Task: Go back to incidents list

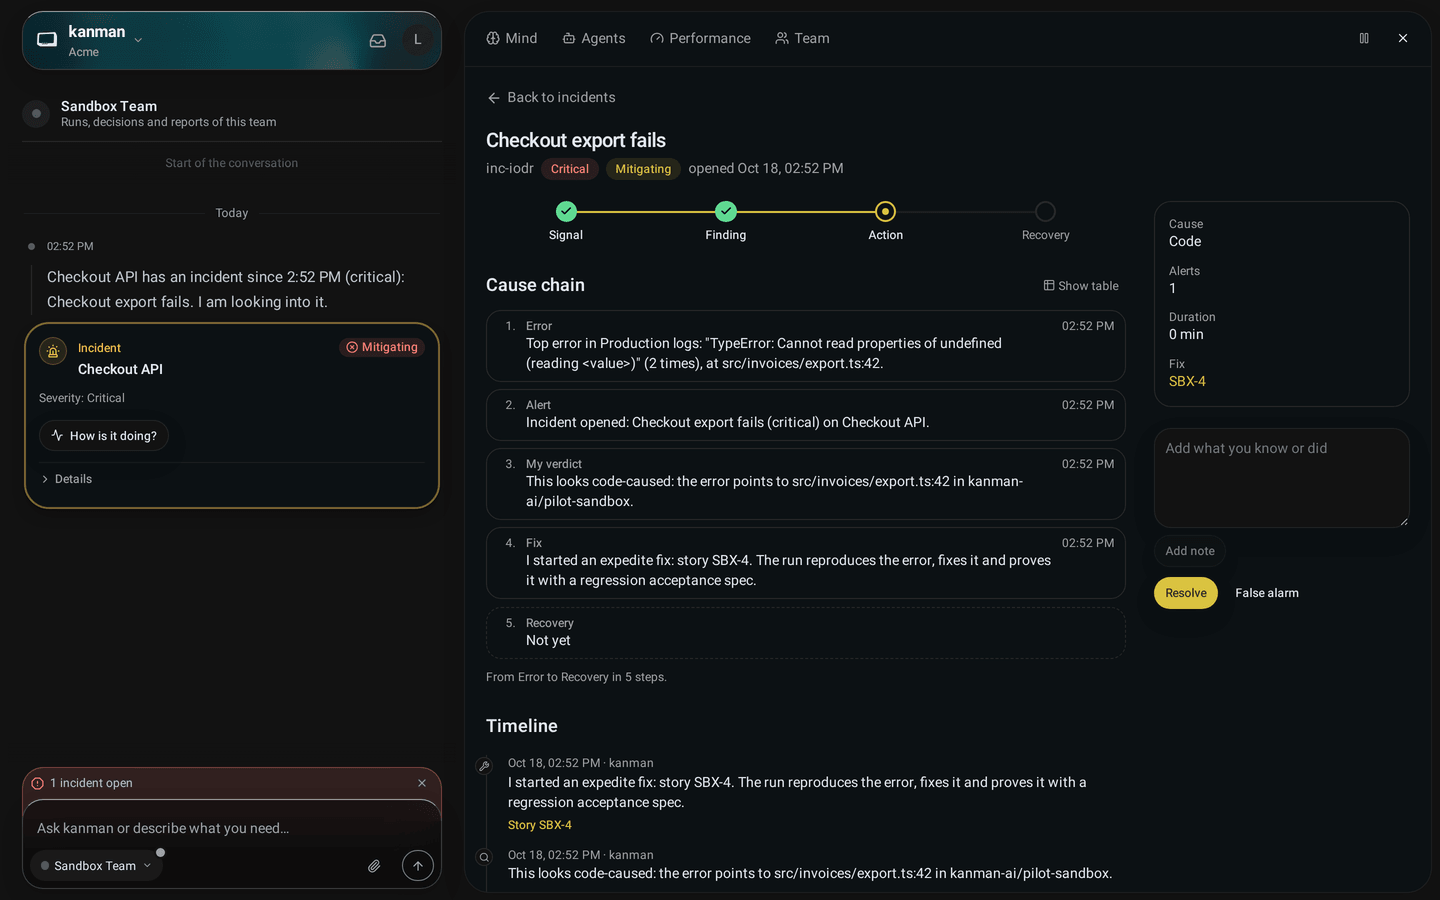Action: [551, 97]
